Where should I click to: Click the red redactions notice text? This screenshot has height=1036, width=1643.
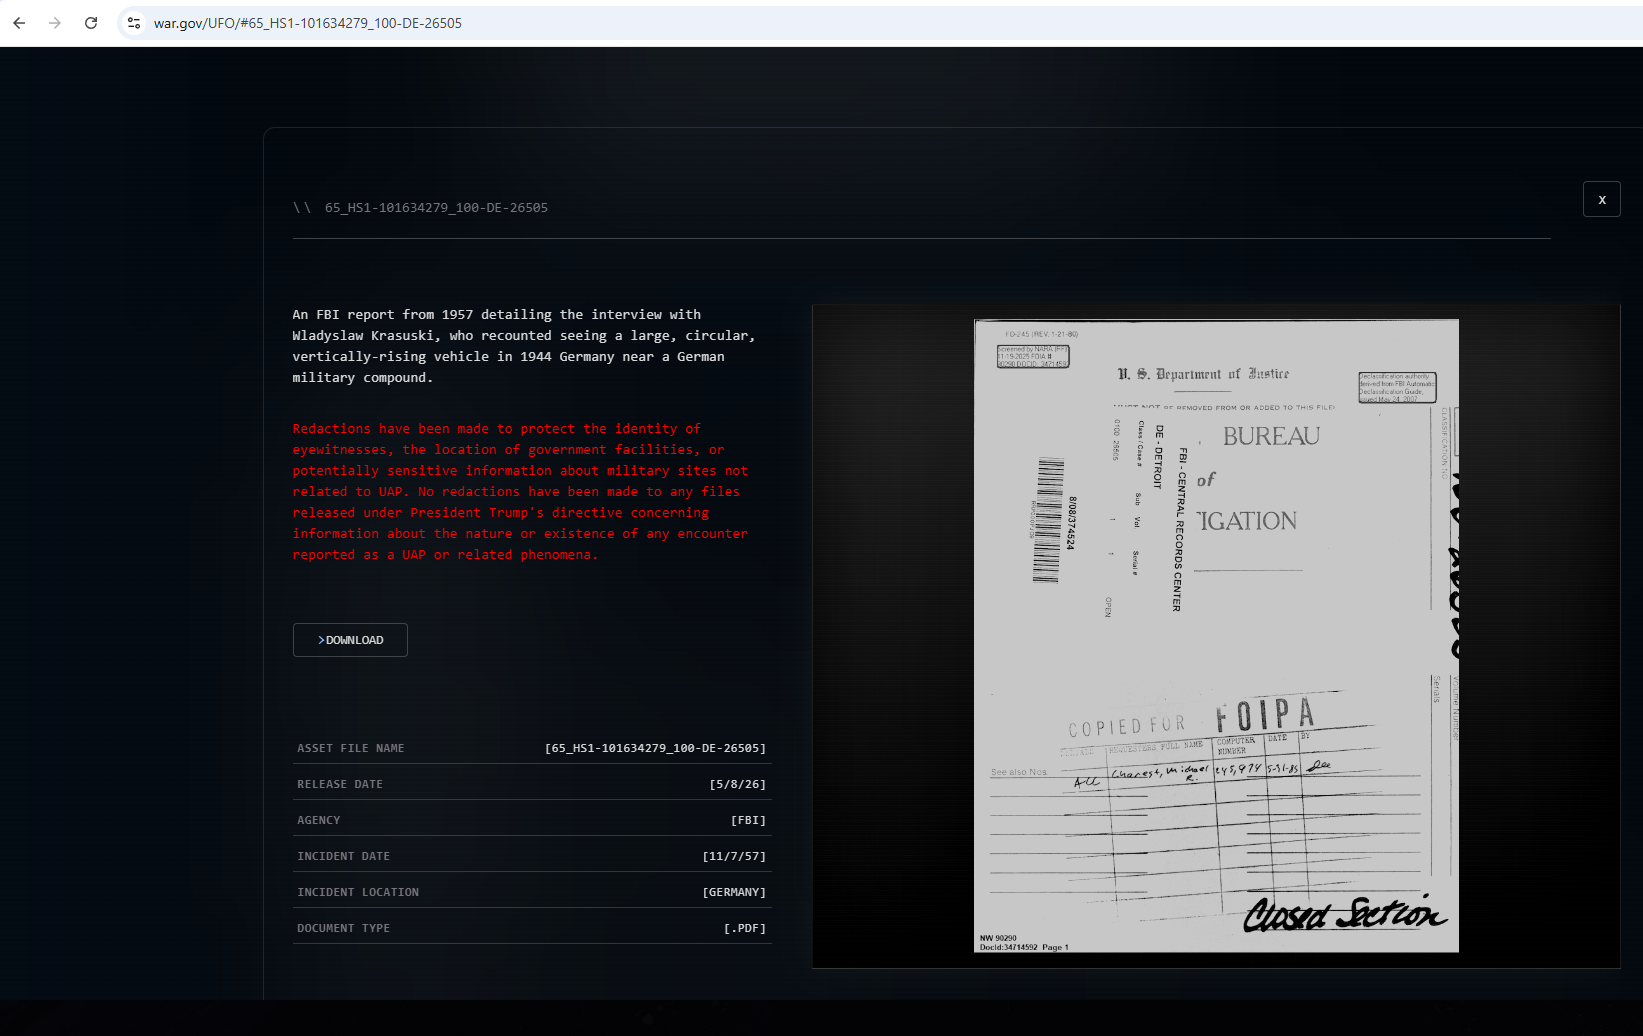click(520, 492)
